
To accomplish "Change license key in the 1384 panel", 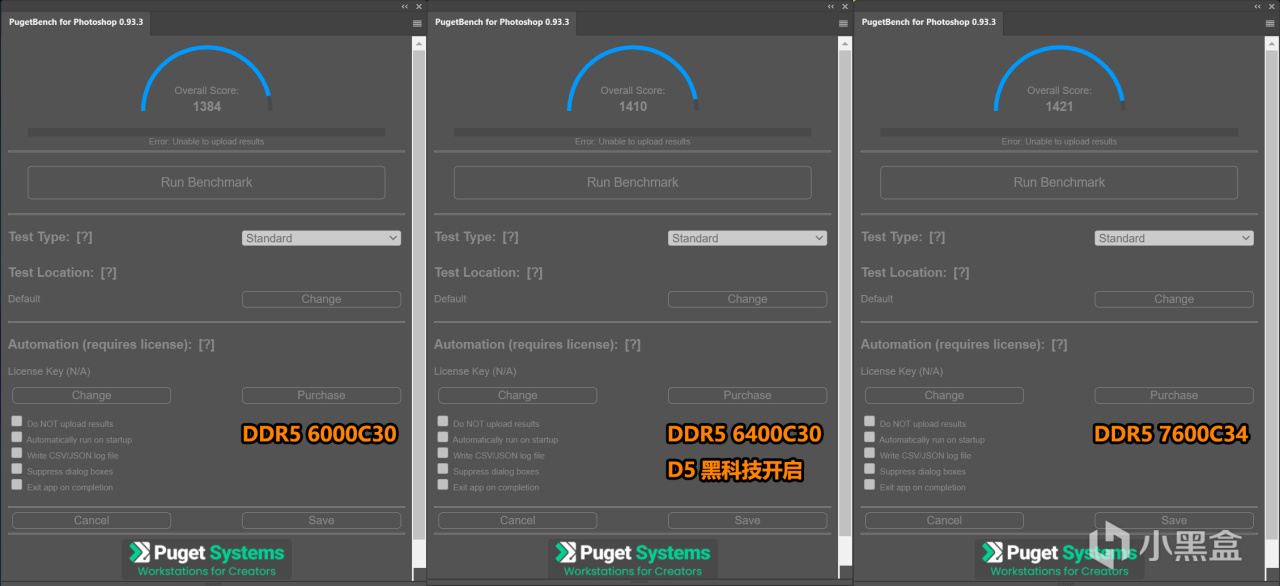I will click(91, 395).
